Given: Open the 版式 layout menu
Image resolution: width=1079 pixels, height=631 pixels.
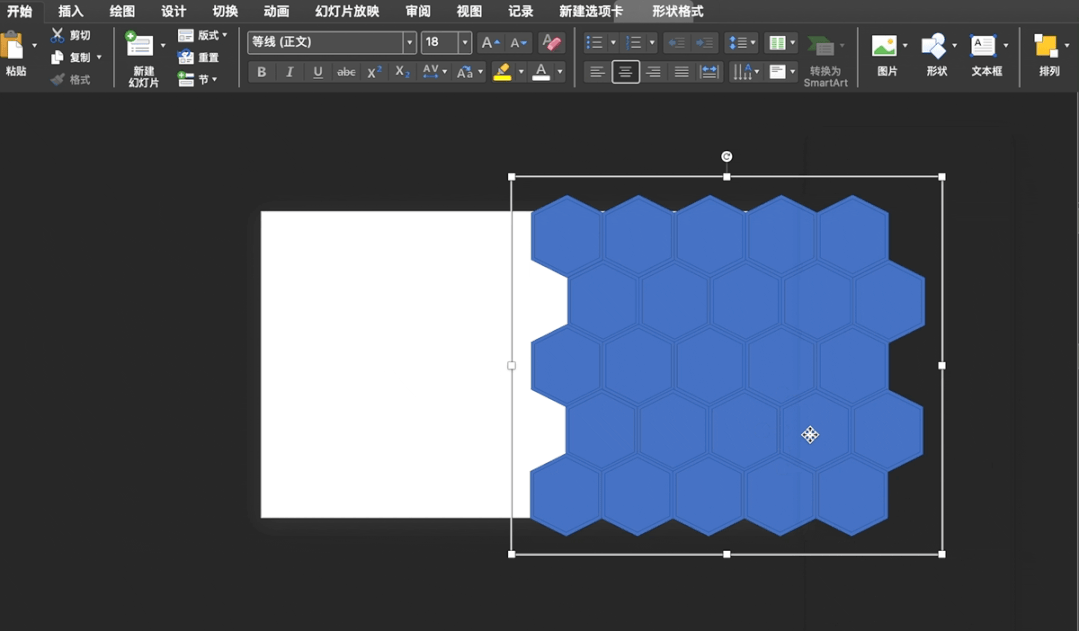Looking at the screenshot, I should coord(202,35).
